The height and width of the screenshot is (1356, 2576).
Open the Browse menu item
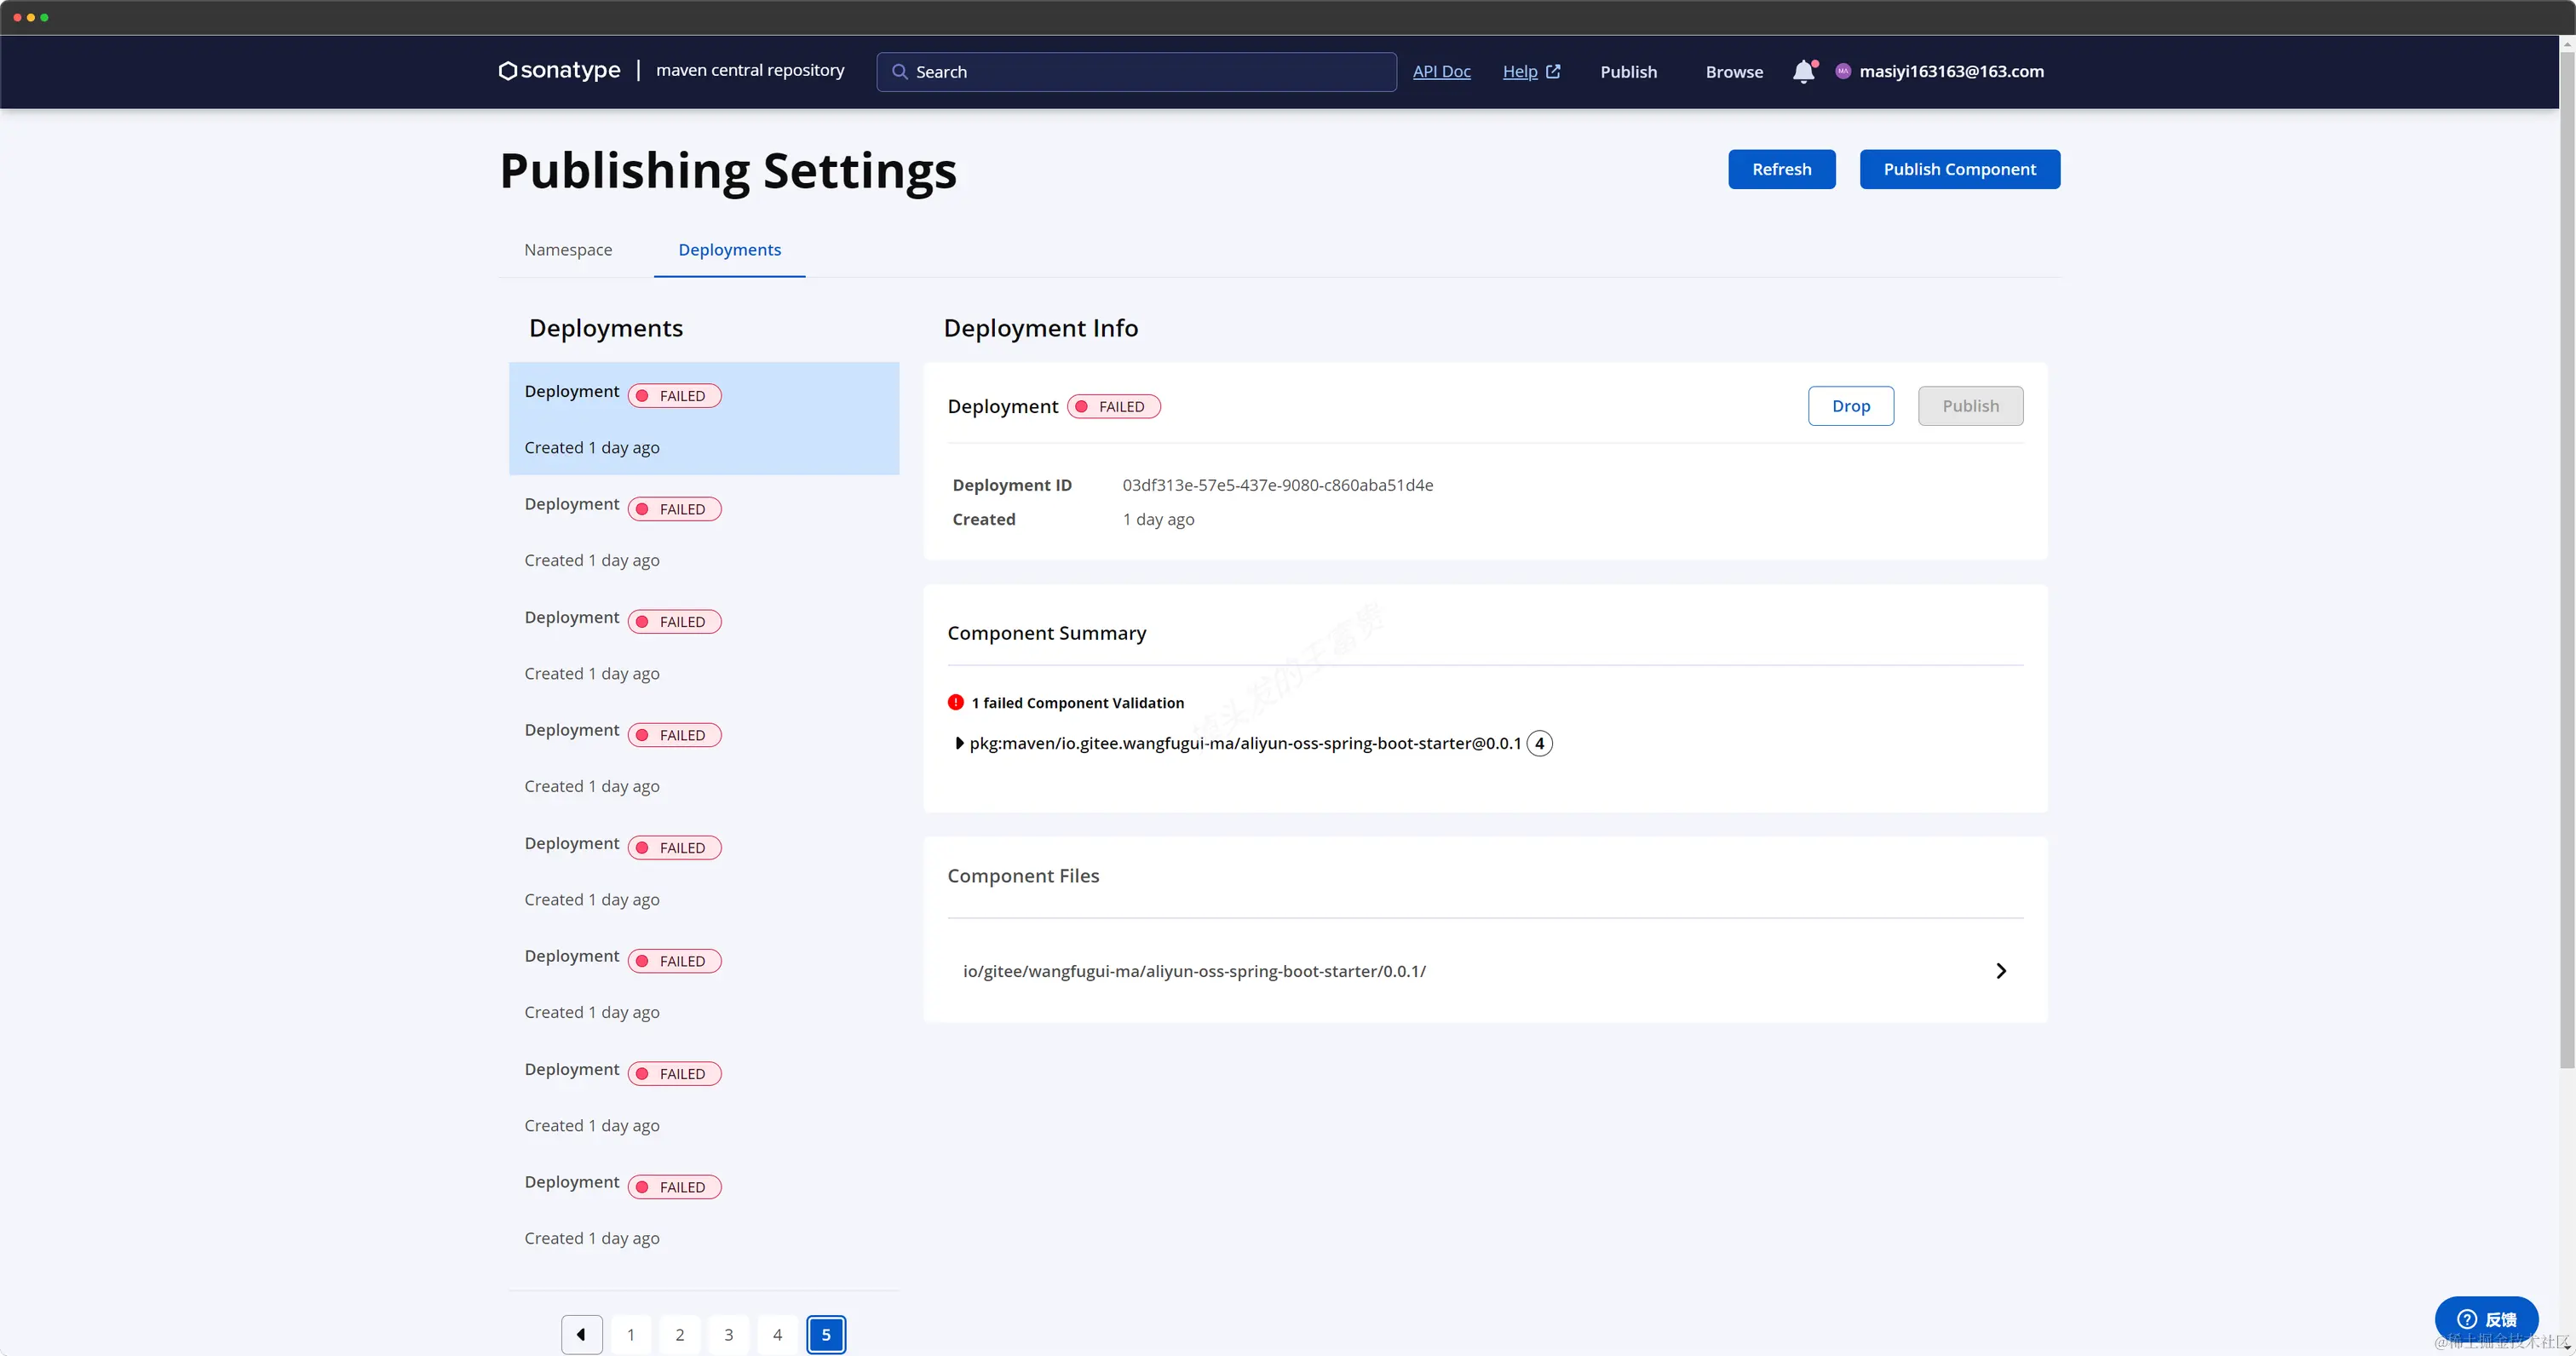1733,72
